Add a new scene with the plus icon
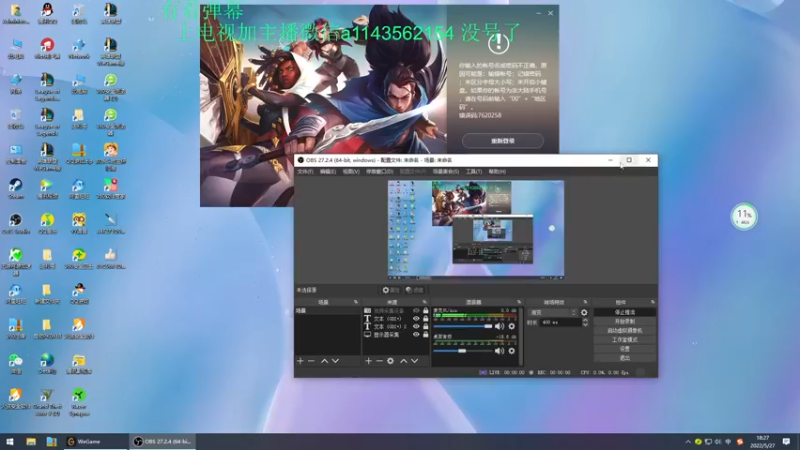This screenshot has height=450, width=800. coord(300,361)
